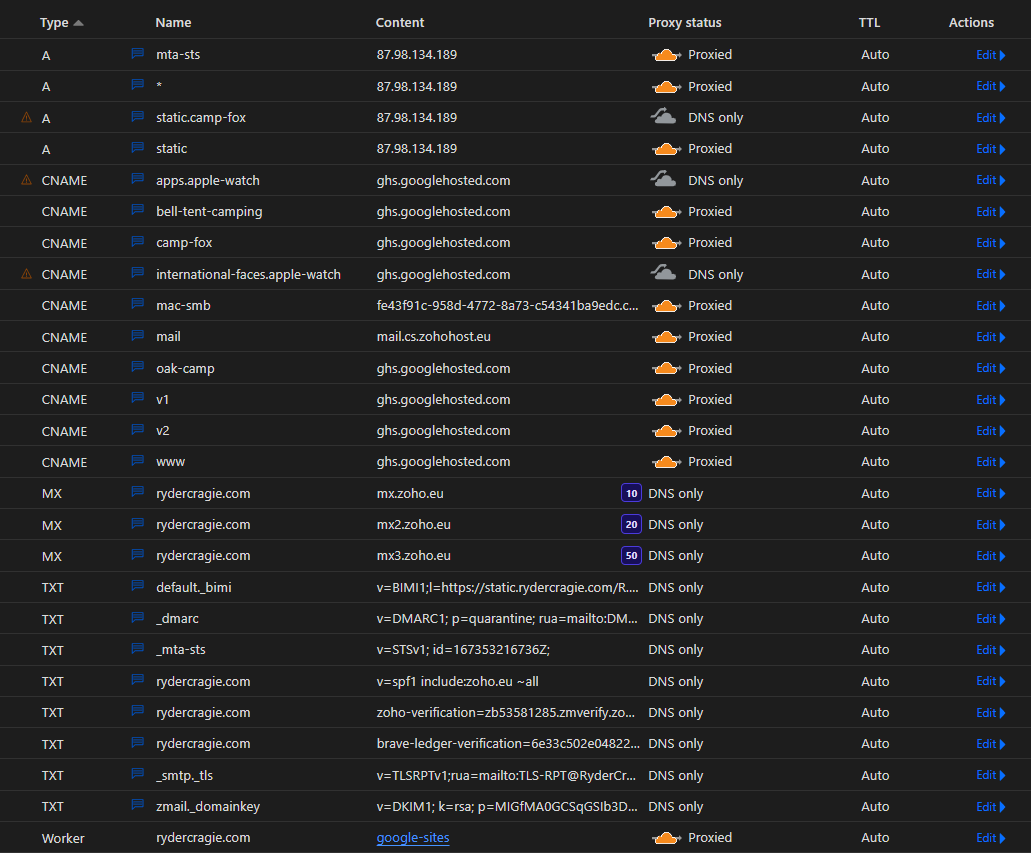Open comment icon for _smtp._tls record
The height and width of the screenshot is (853, 1031).
(137, 774)
